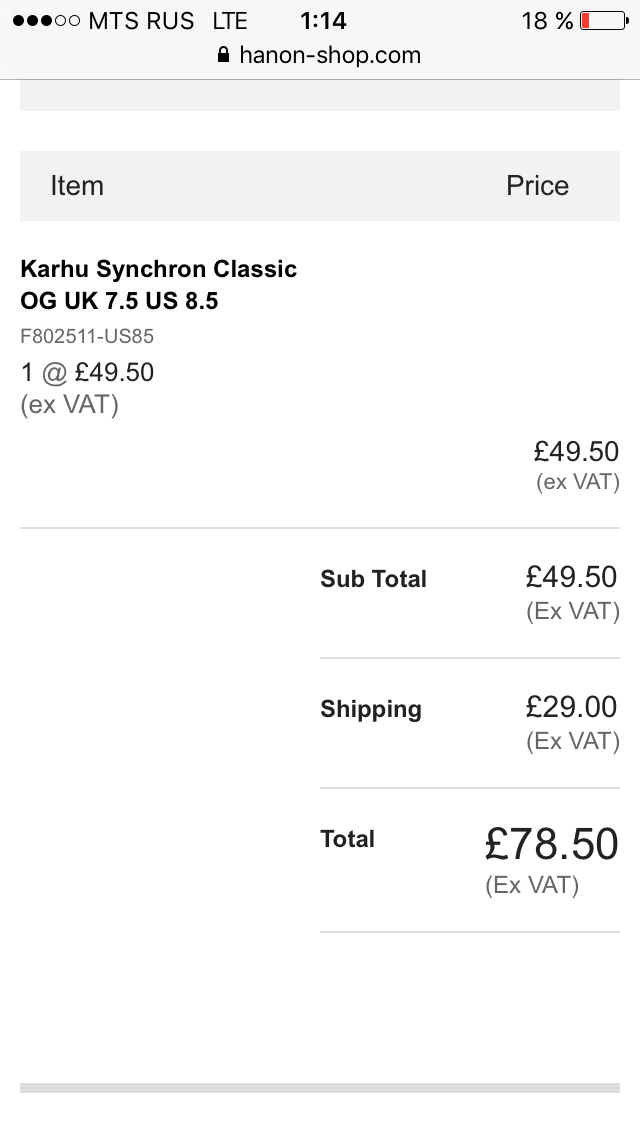The image size is (640, 1136).
Task: Tap the £29.00 shipping cost
Action: 572,708
